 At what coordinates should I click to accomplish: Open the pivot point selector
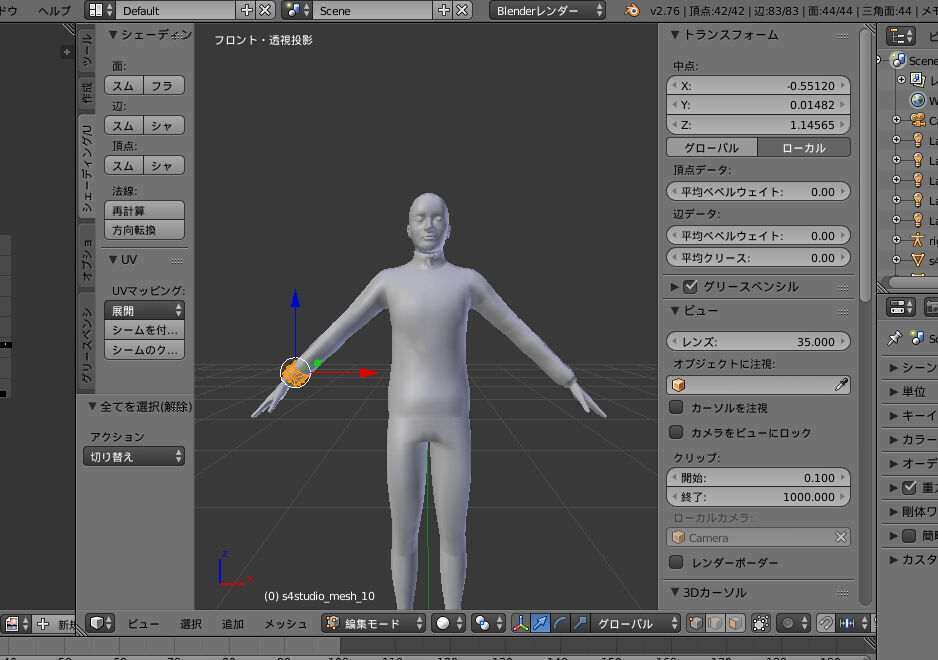488,623
